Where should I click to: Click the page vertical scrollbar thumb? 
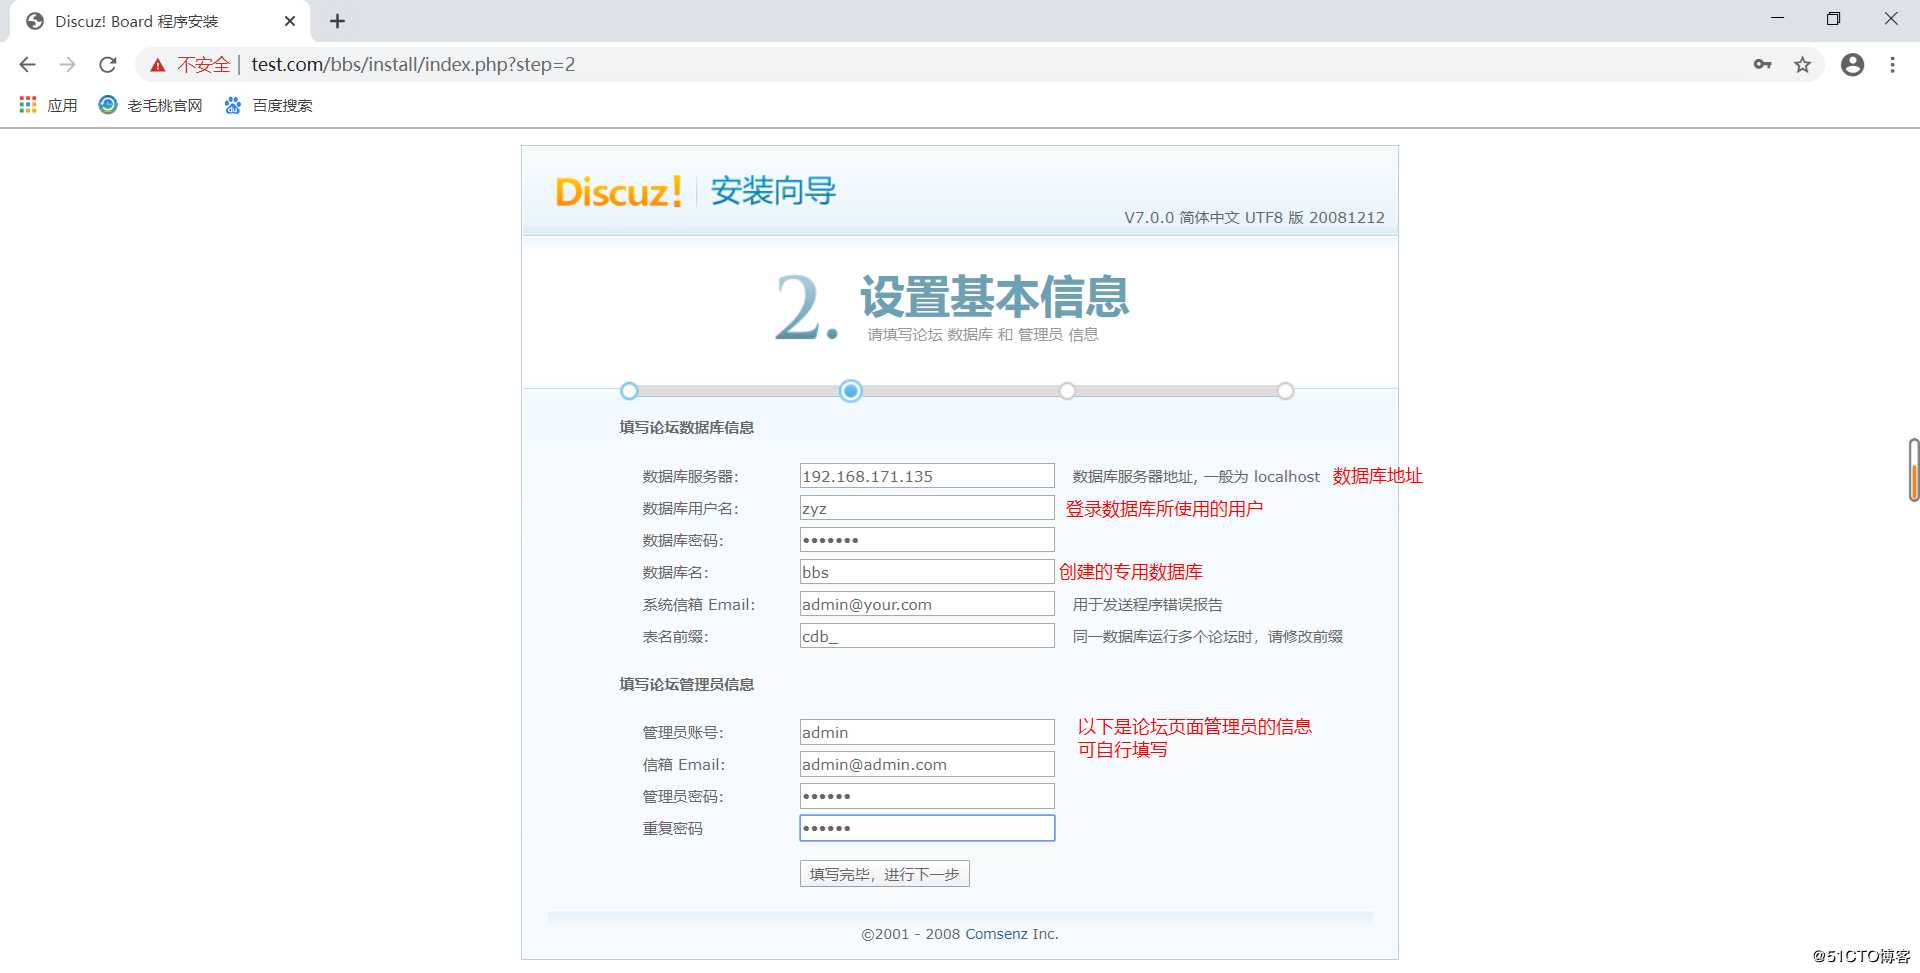1913,470
